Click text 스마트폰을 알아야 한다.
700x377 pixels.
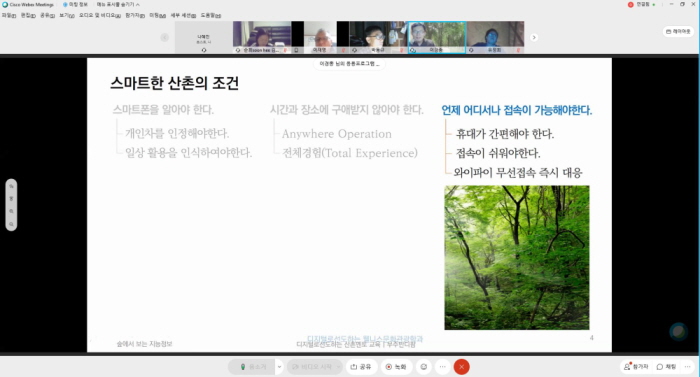tap(163, 110)
